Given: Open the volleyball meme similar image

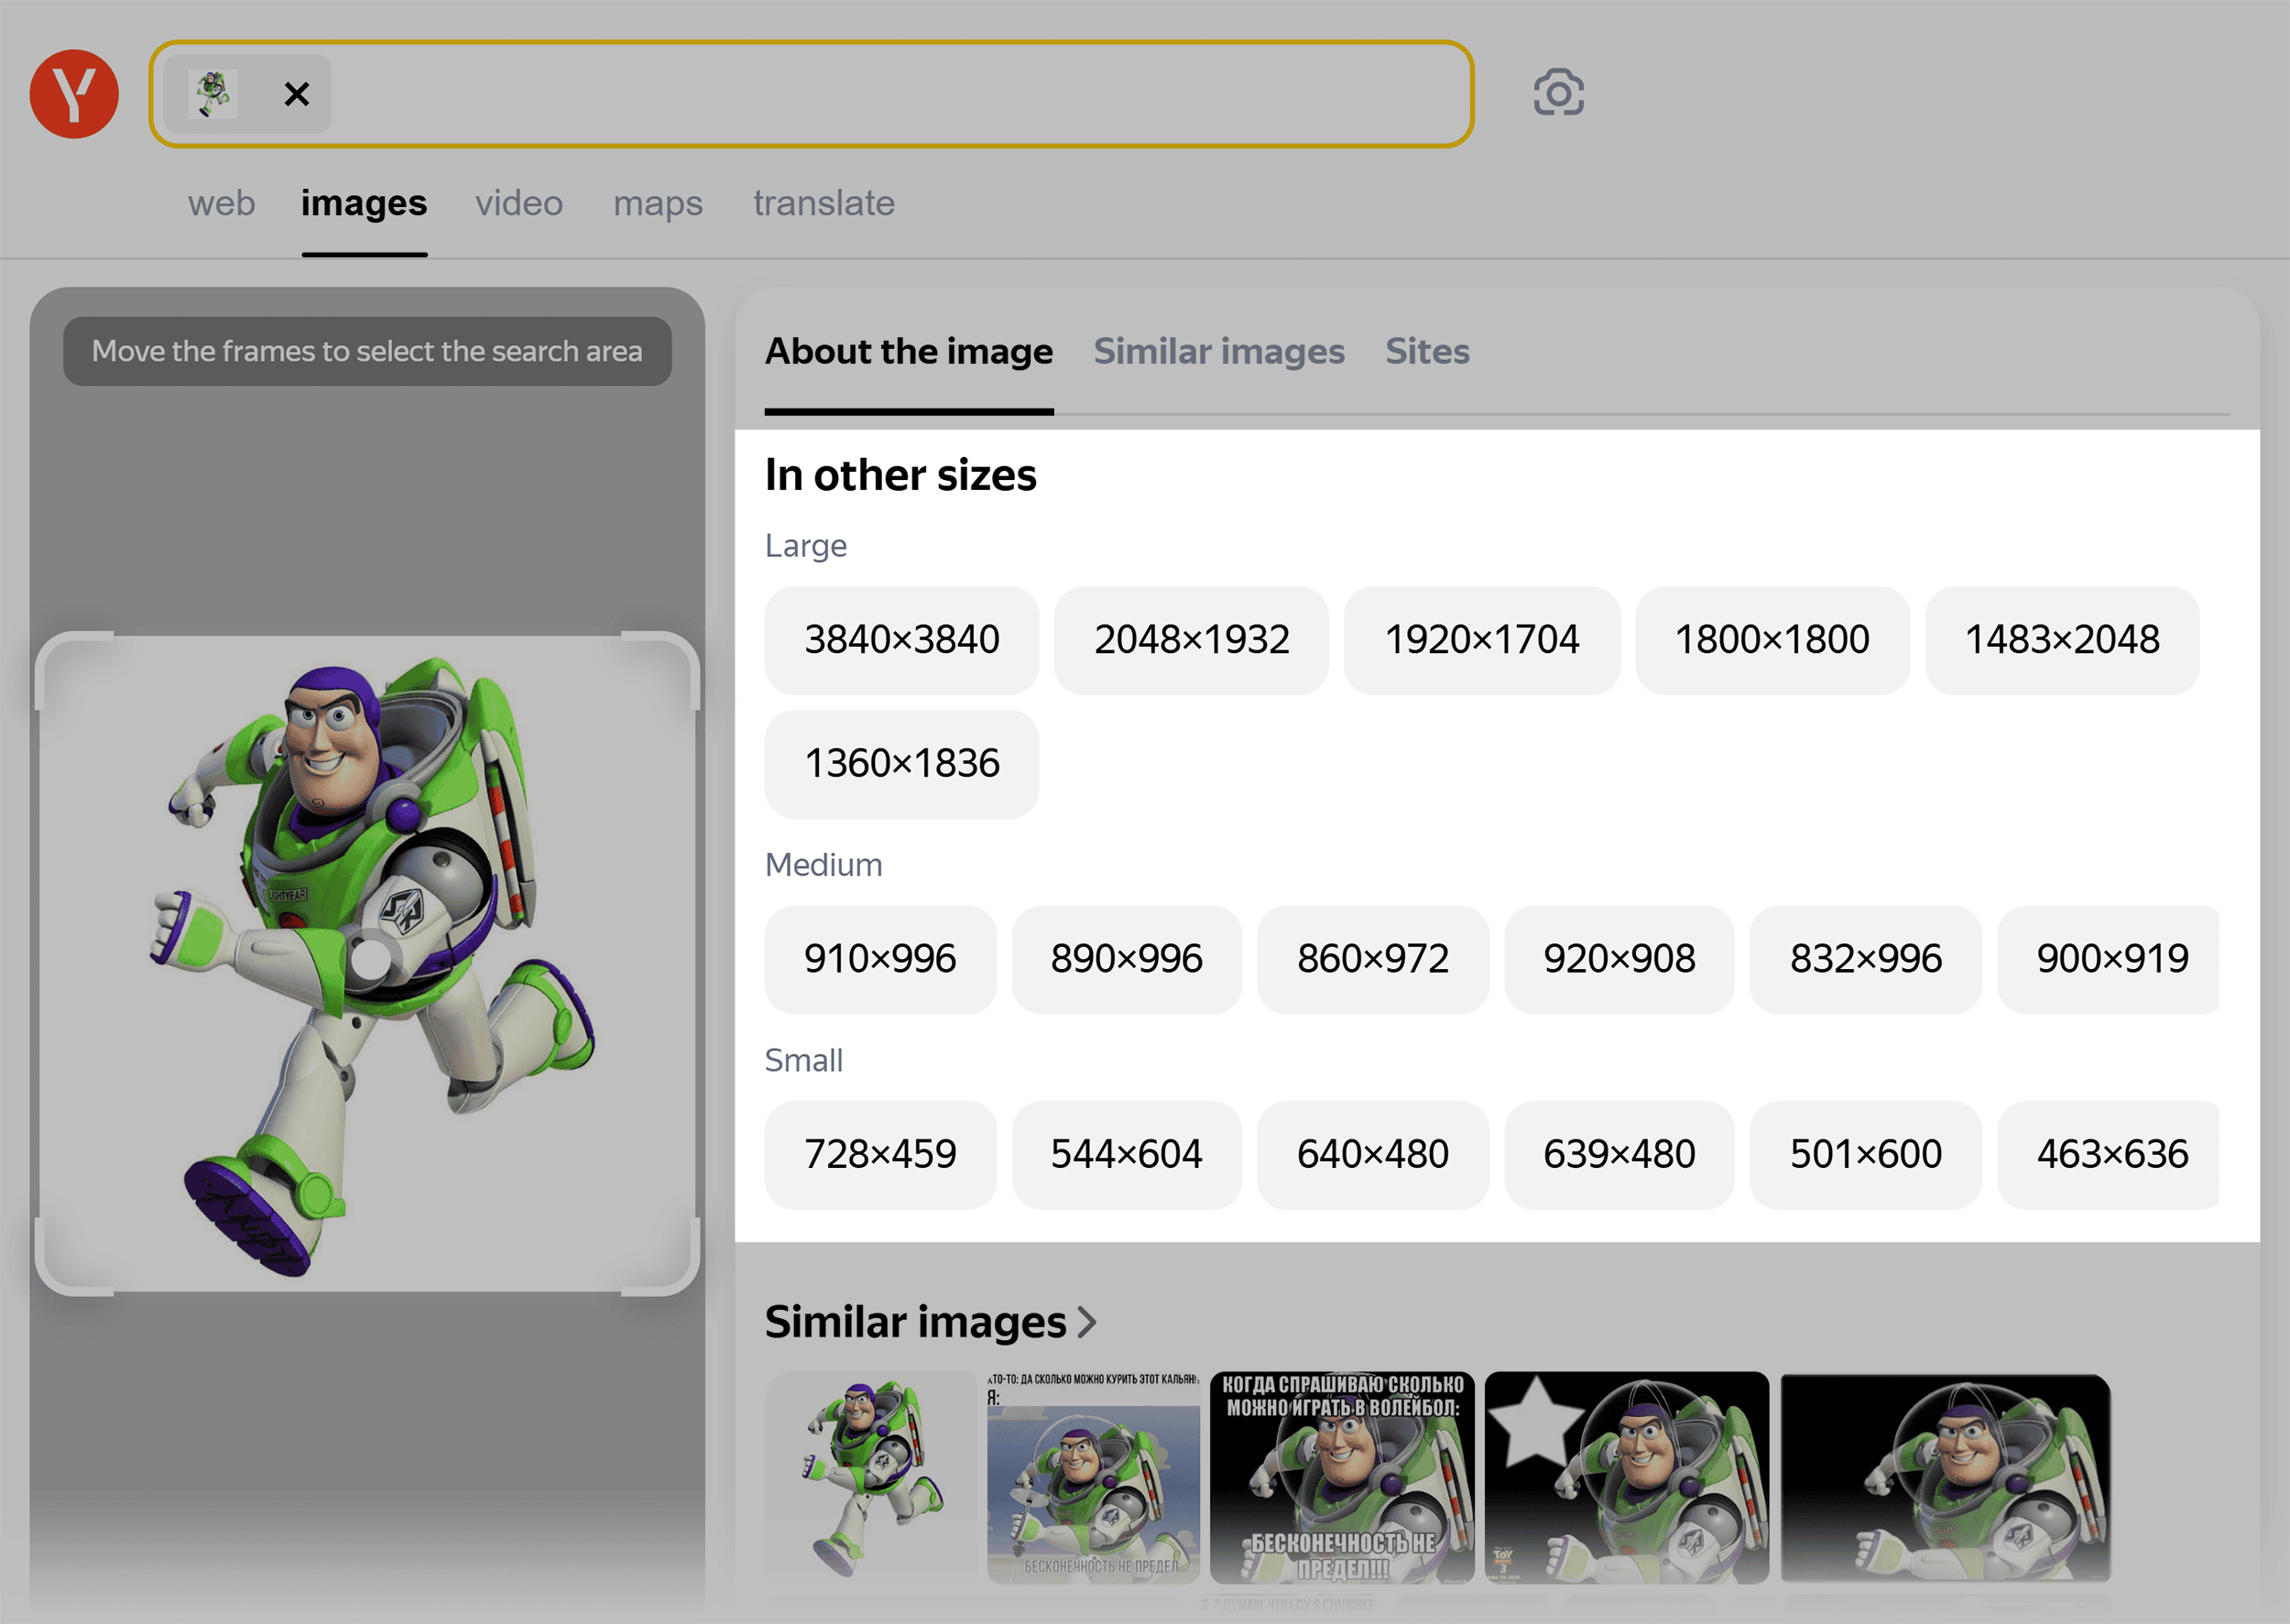Looking at the screenshot, I should click(x=1342, y=1478).
